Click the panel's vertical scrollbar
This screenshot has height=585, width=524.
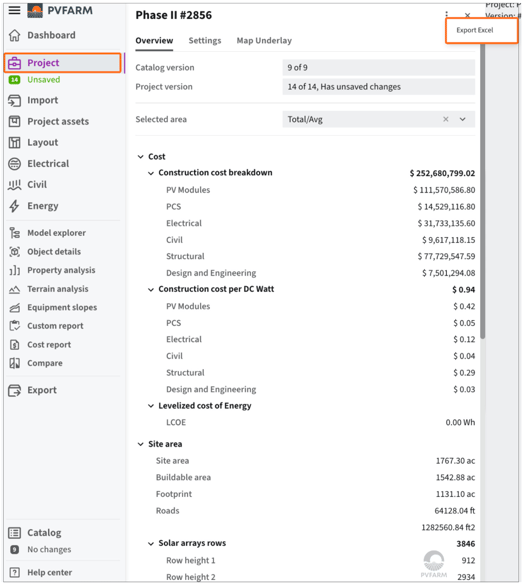tap(483, 190)
